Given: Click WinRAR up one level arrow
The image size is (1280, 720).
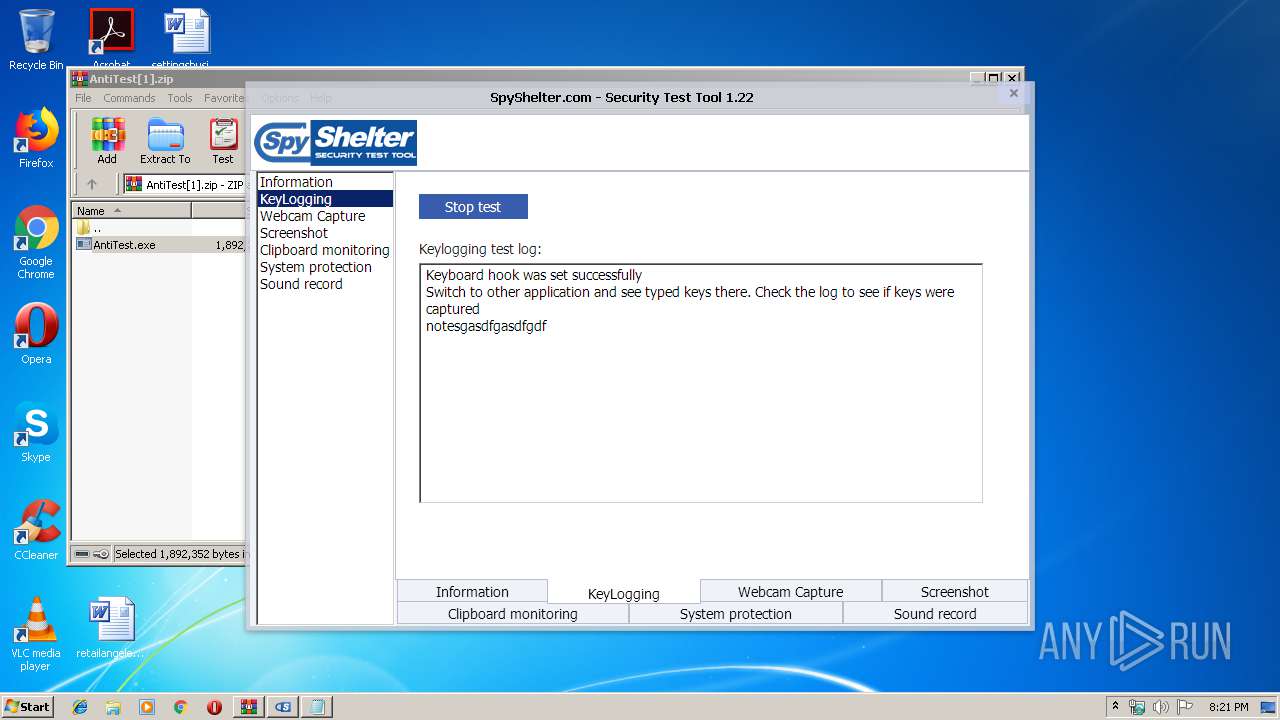Looking at the screenshot, I should pos(92,184).
